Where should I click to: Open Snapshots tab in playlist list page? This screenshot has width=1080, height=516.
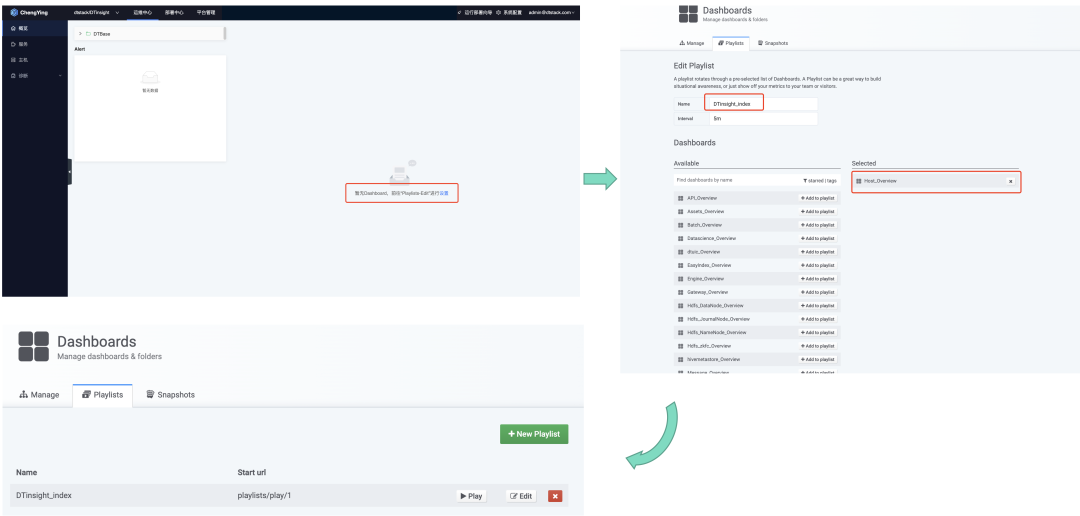coord(170,395)
